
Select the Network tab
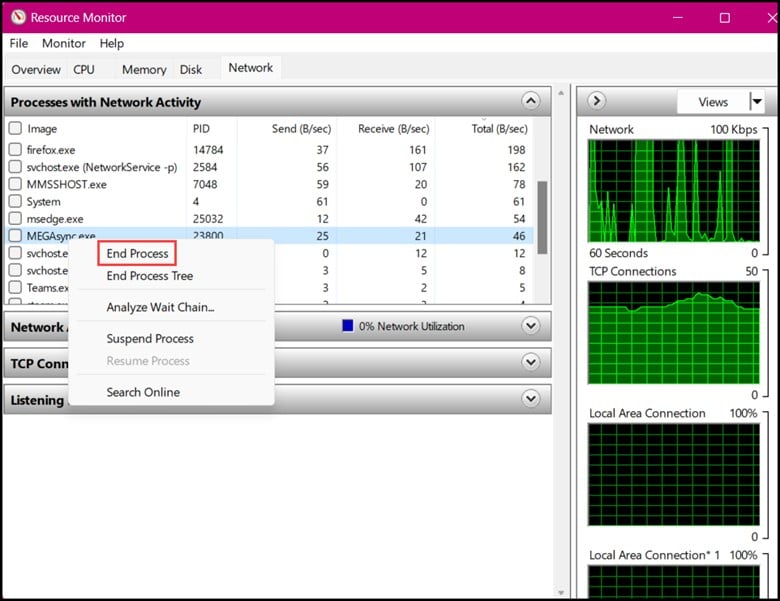(x=251, y=68)
